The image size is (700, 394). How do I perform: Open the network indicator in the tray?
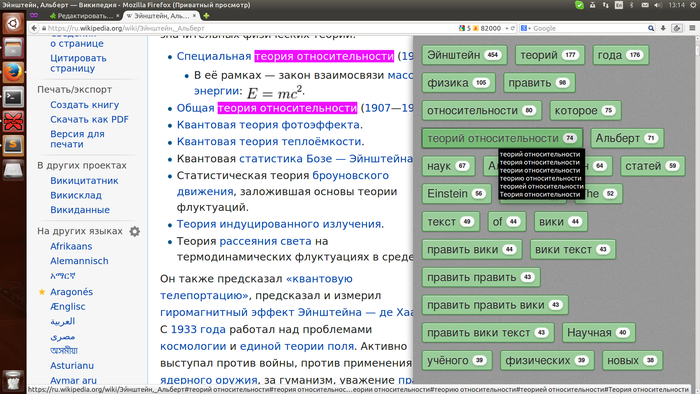605,5
